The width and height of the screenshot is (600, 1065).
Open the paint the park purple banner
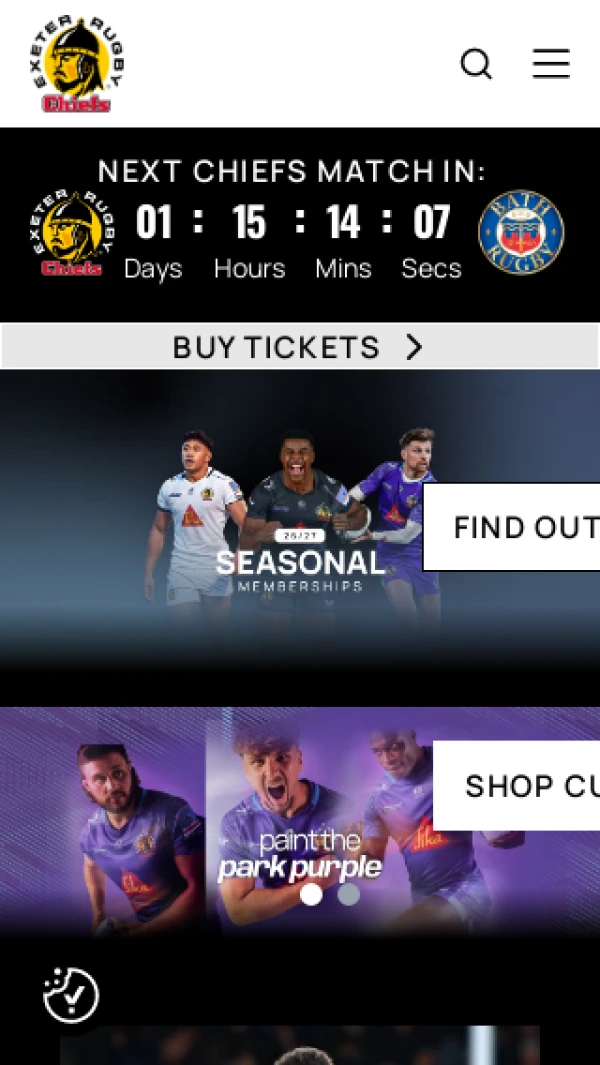(300, 822)
